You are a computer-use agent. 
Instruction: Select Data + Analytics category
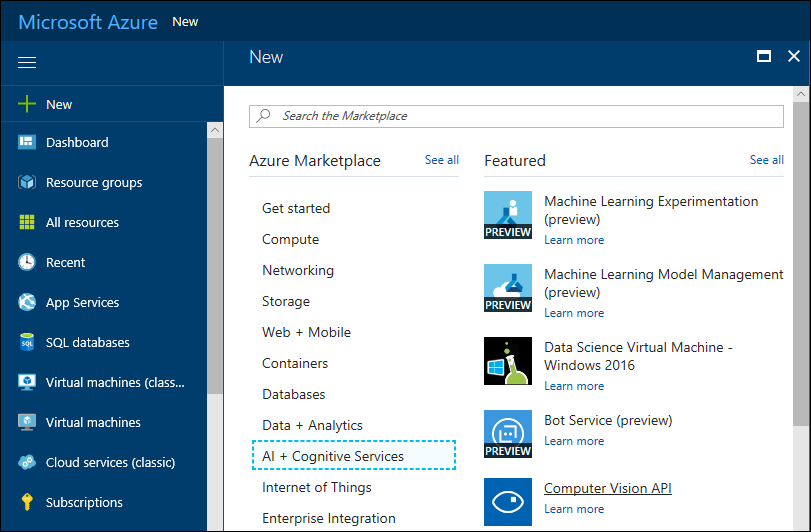coord(312,425)
